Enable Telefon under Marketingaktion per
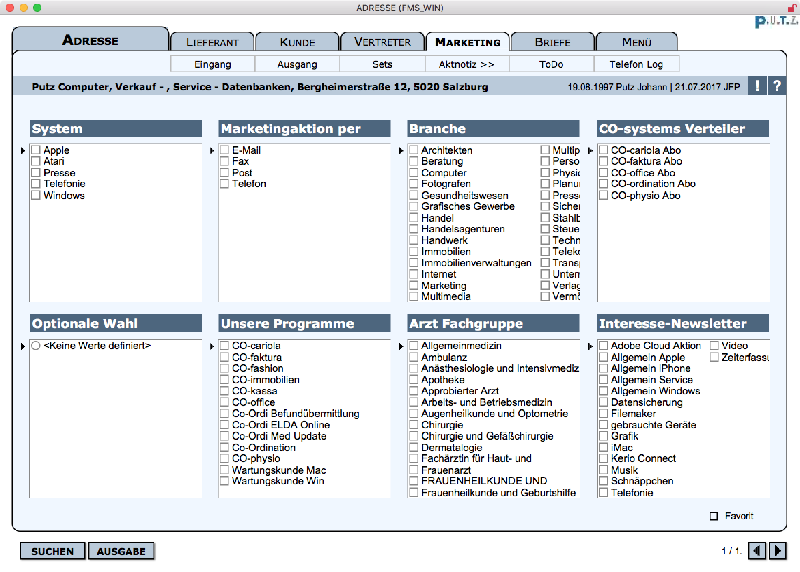 [x=224, y=184]
